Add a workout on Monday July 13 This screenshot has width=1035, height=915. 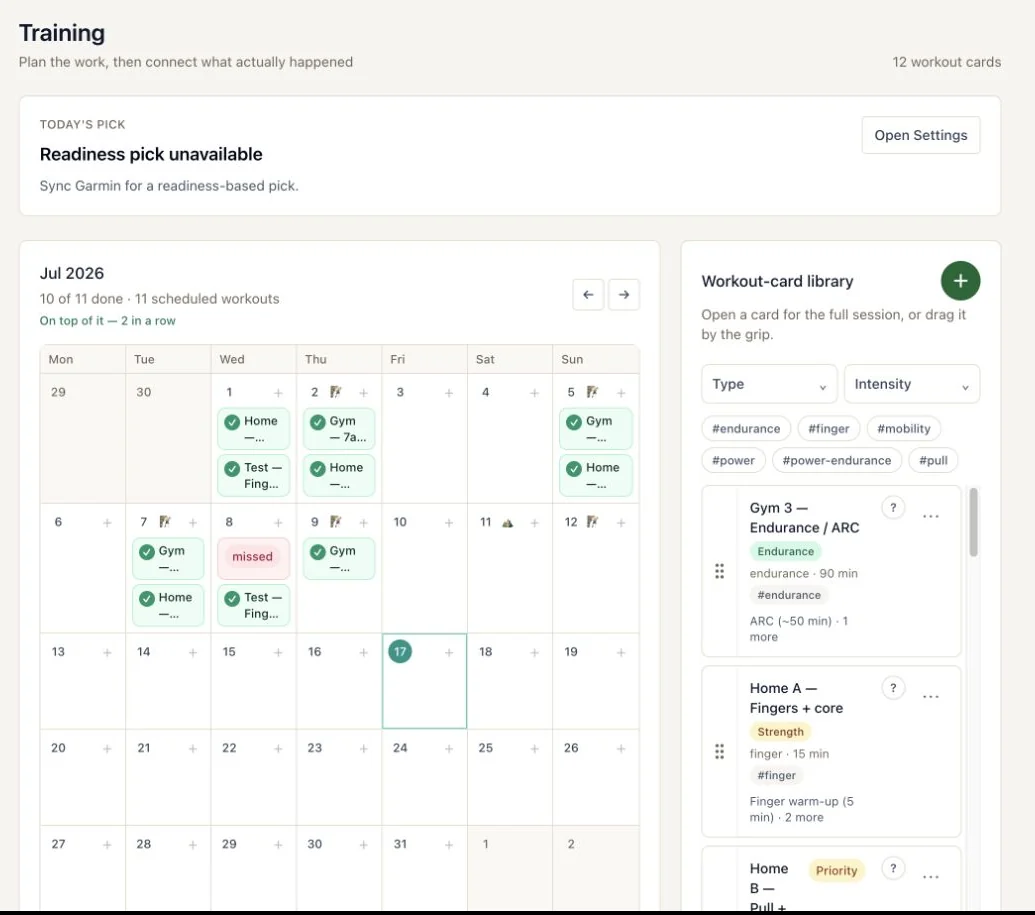tap(107, 653)
